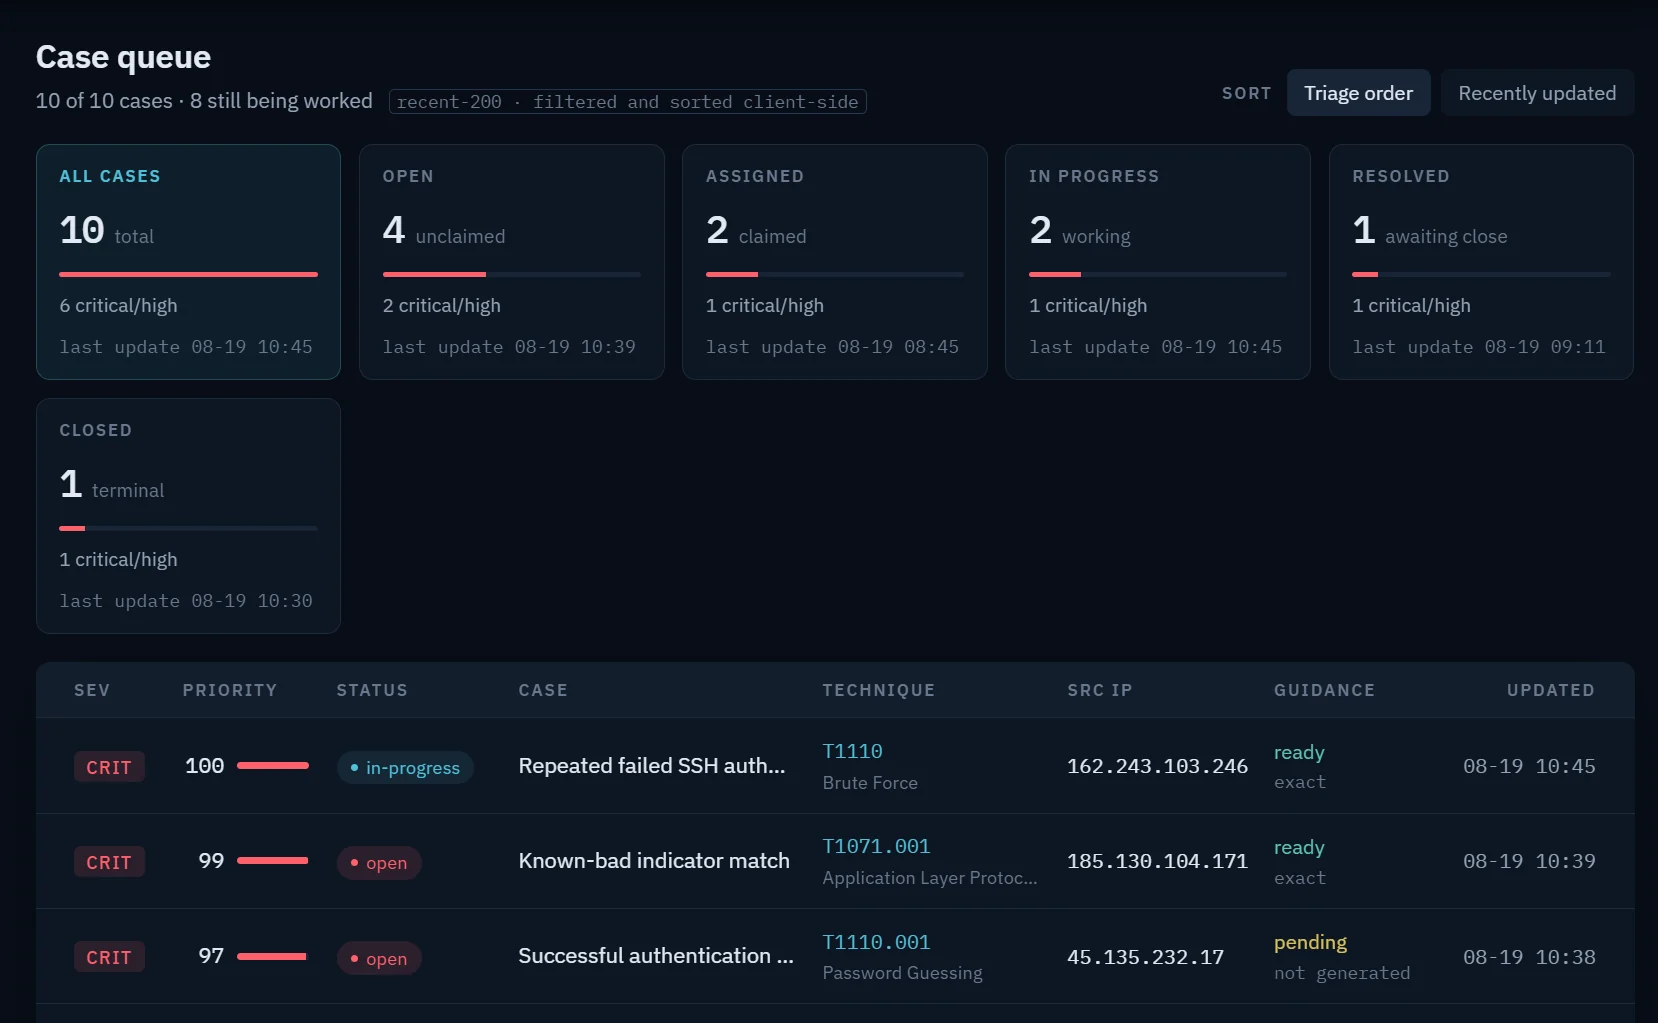
Task: Click ready guidance in Known-bad indicator row
Action: (1299, 847)
